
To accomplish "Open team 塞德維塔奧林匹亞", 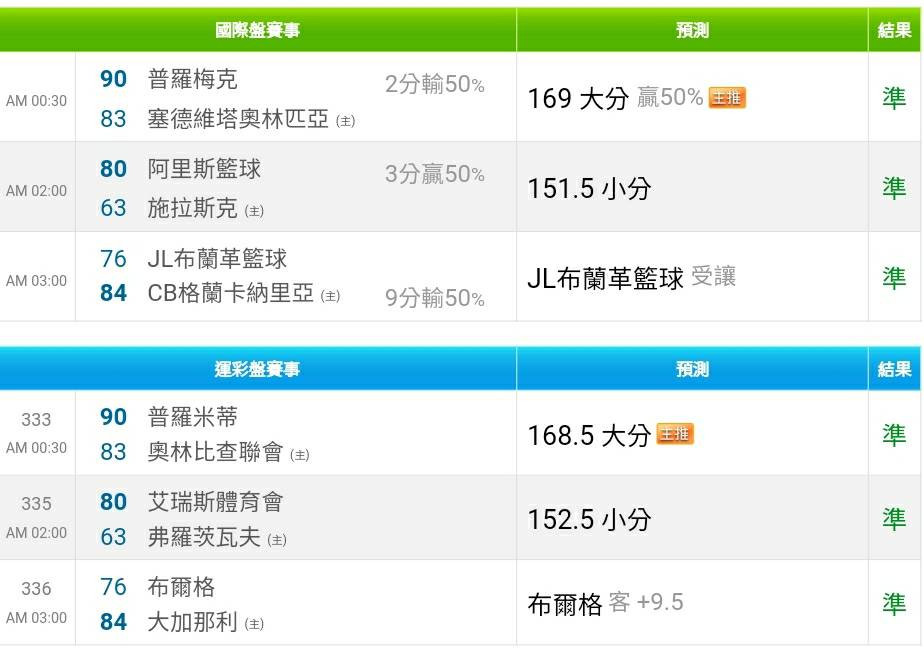I will 237,119.
